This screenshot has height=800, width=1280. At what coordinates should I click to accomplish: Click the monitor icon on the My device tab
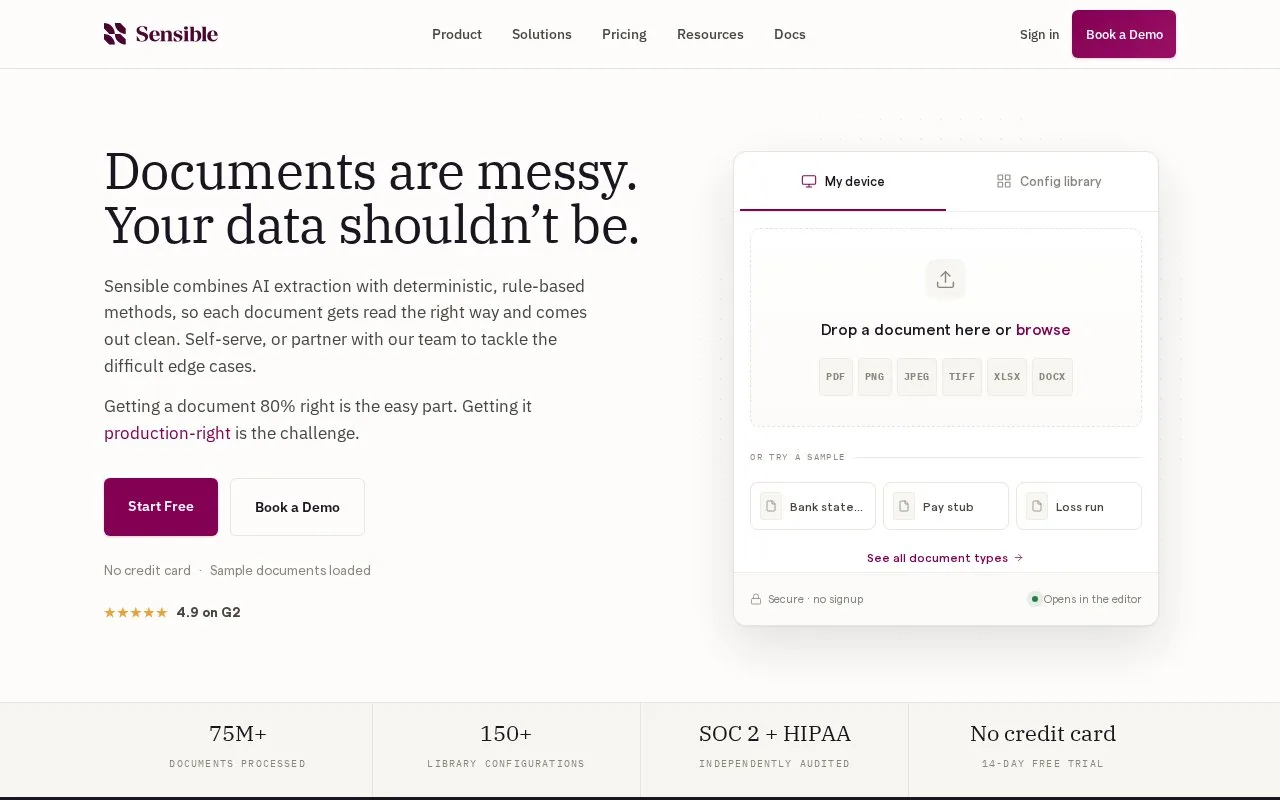coord(809,181)
